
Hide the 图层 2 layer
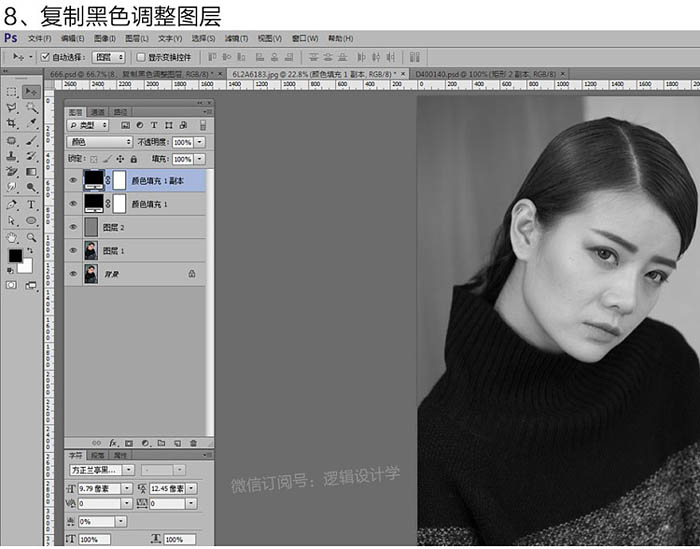pos(73,227)
